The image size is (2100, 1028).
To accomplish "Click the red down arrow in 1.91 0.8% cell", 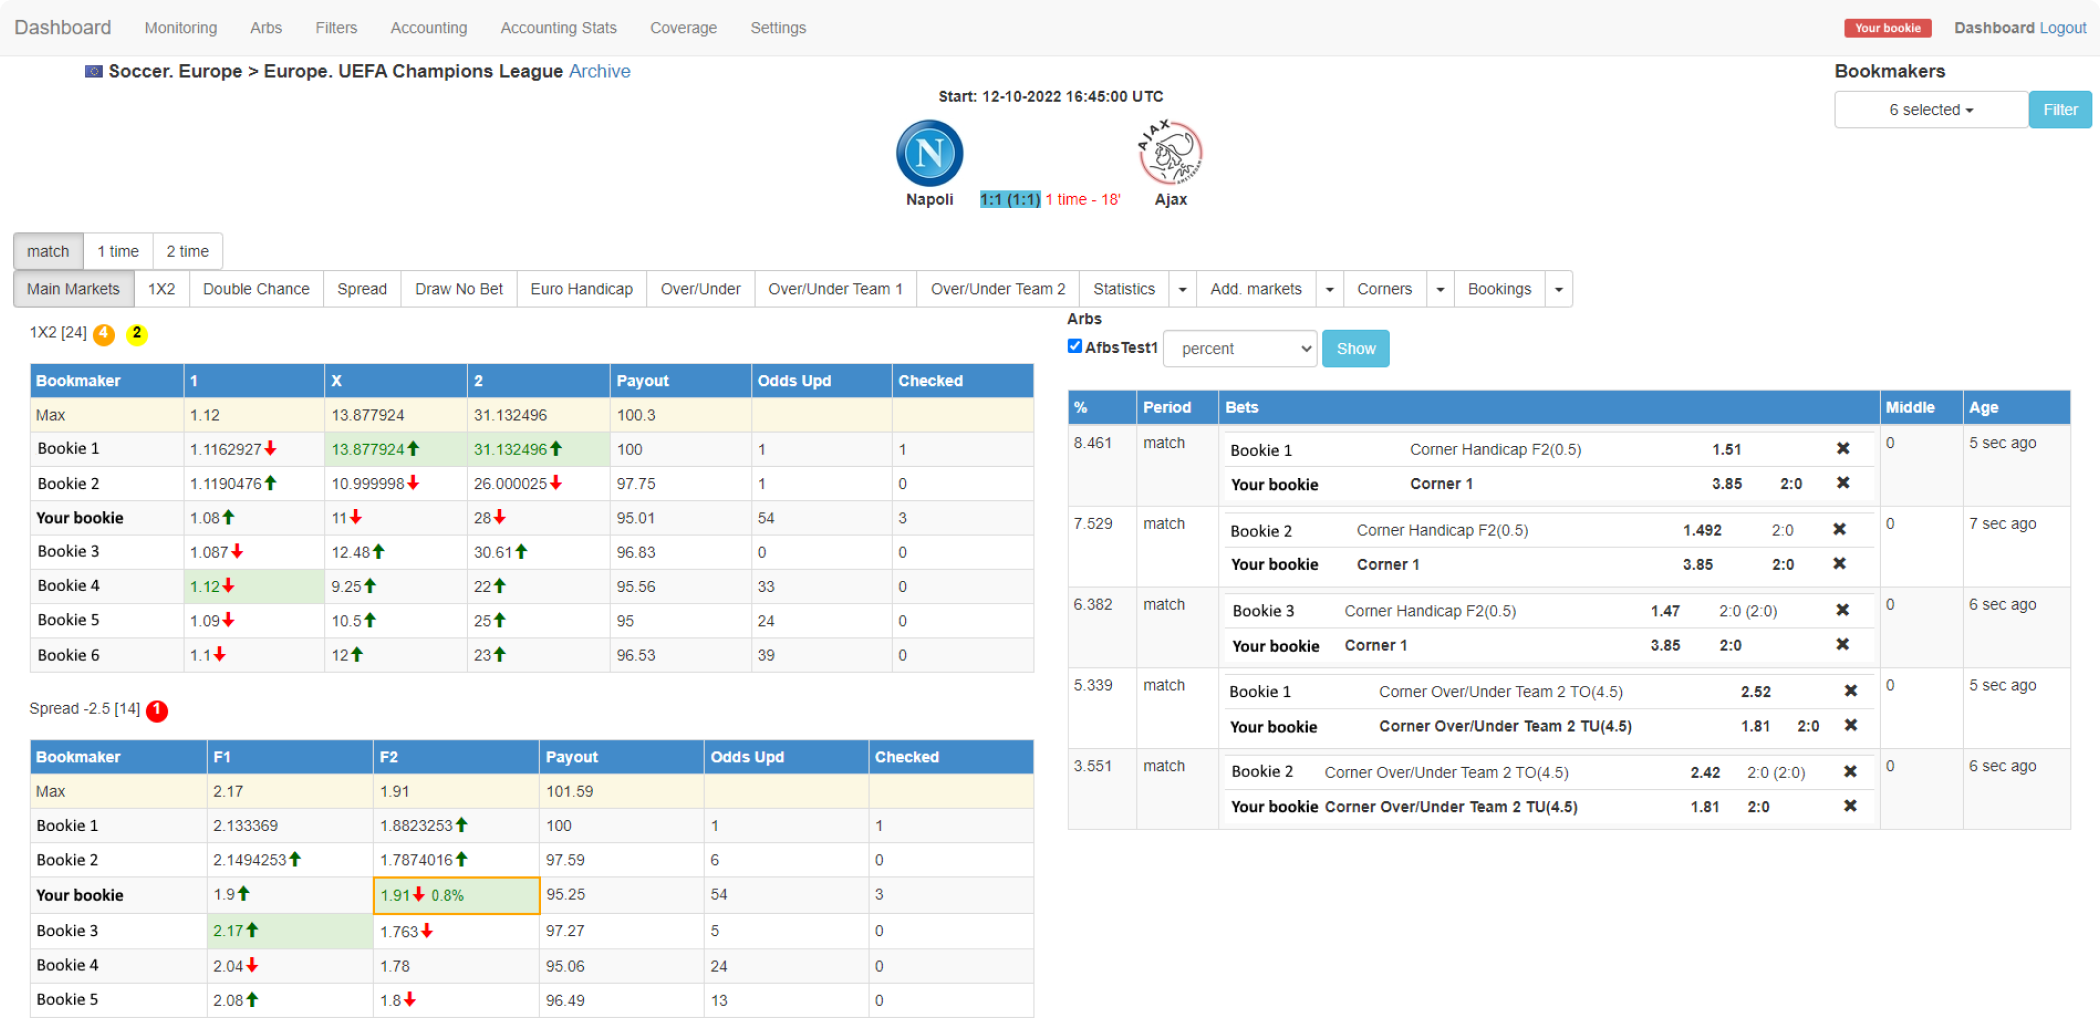I will coord(419,895).
